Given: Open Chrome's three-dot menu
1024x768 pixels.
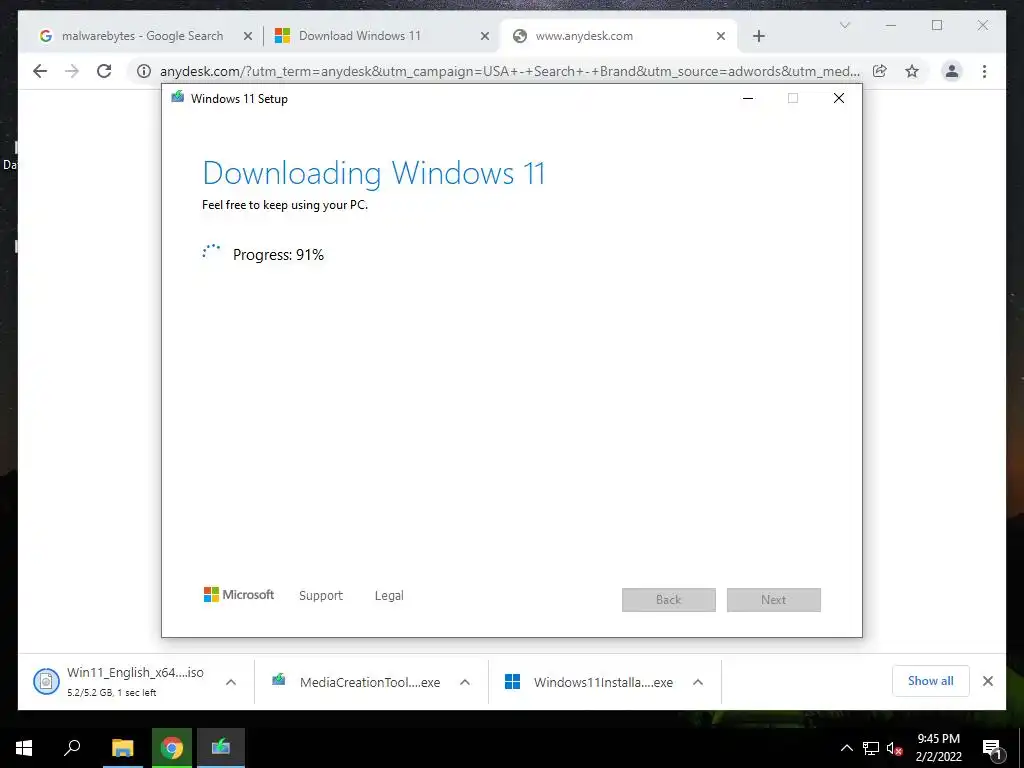Looking at the screenshot, I should 984,71.
